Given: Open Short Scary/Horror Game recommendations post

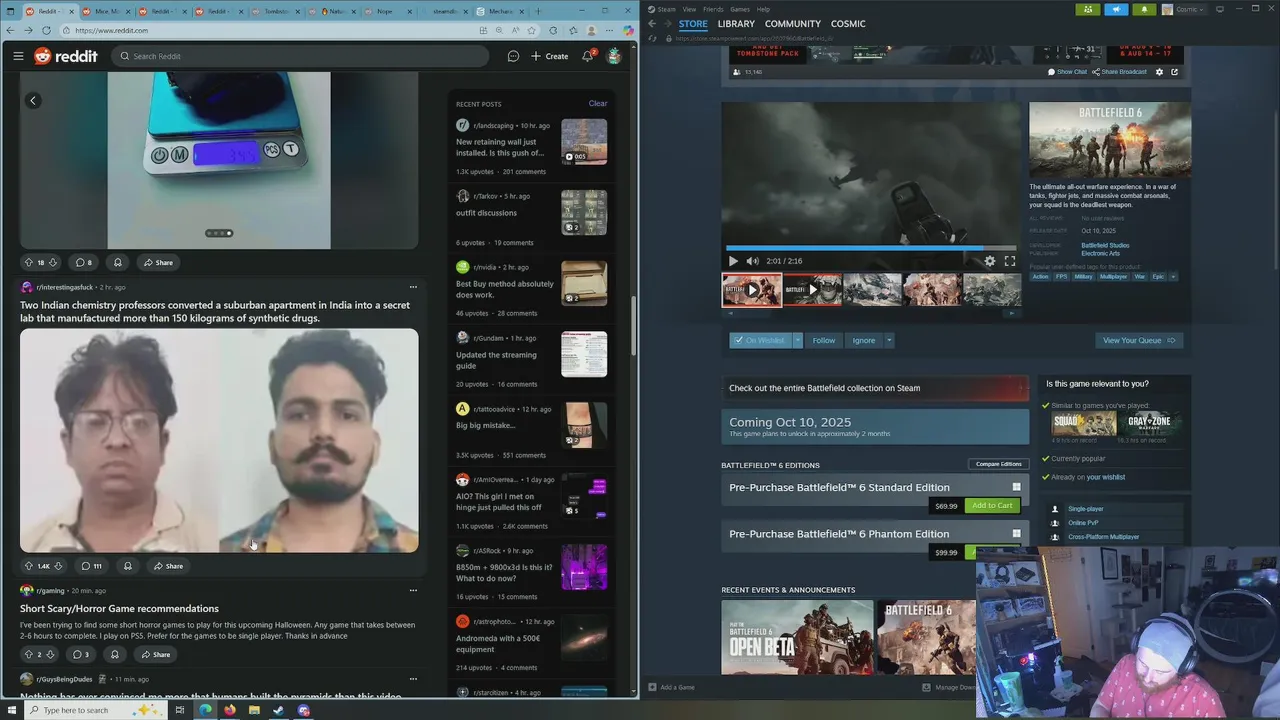Looking at the screenshot, I should pos(119,608).
